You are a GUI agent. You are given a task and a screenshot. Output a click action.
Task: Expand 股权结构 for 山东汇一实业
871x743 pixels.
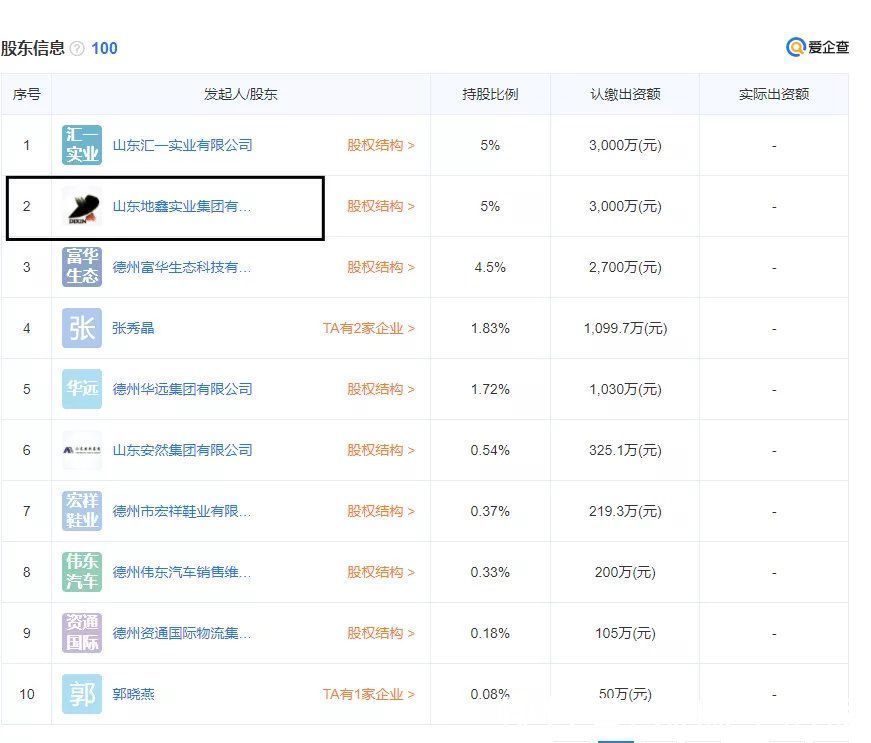380,145
